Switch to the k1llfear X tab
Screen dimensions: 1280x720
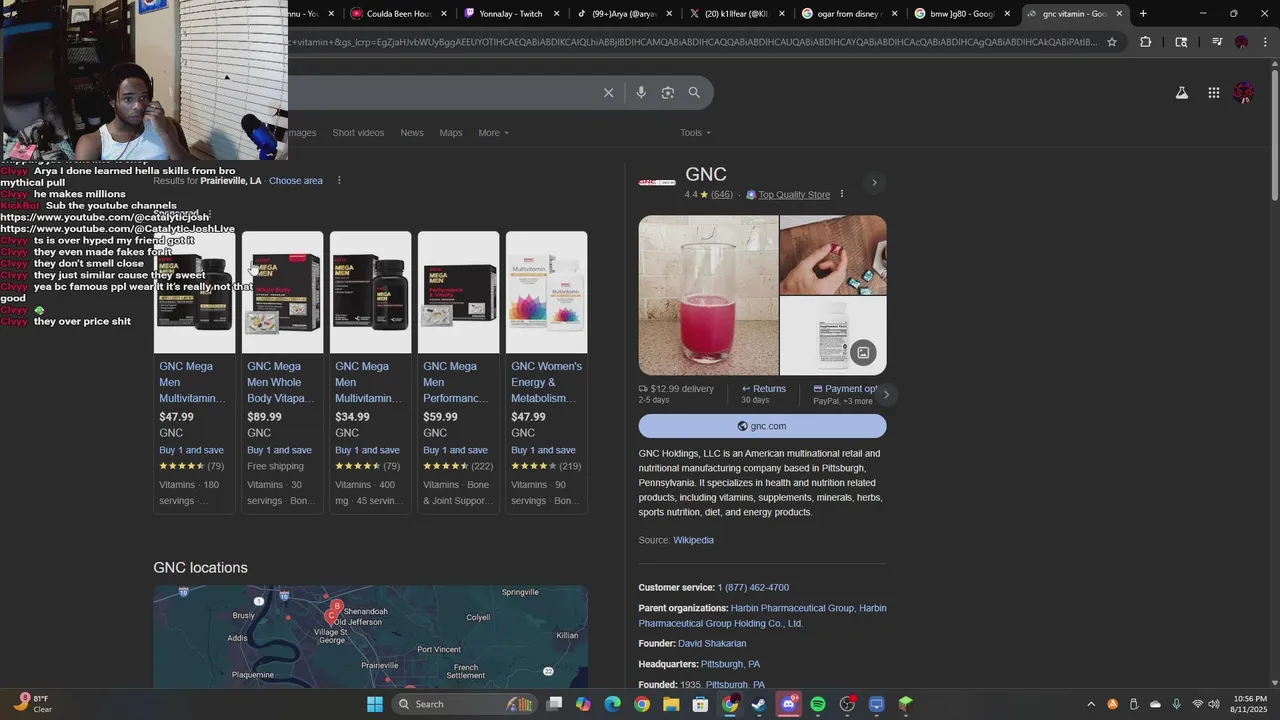(x=736, y=14)
